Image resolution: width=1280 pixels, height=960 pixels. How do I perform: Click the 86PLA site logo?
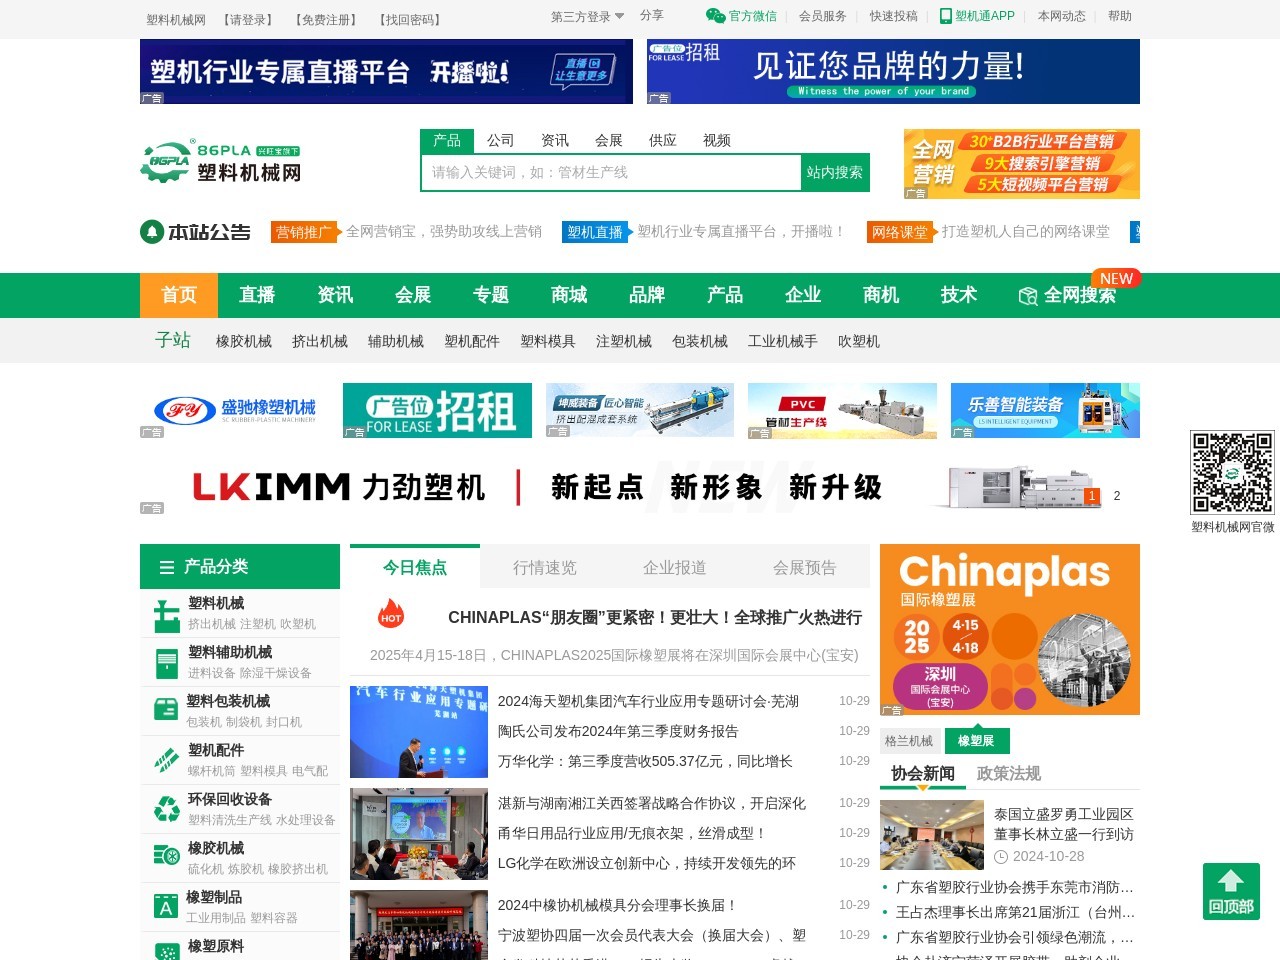pyautogui.click(x=221, y=162)
